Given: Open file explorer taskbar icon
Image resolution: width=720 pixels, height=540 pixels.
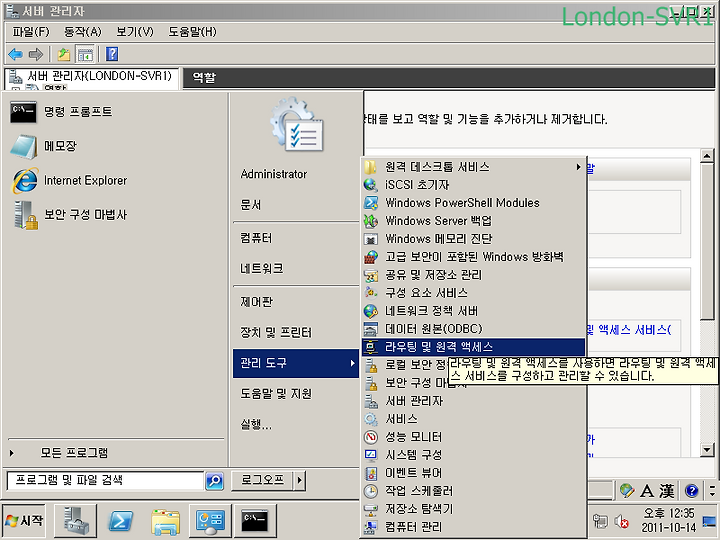Looking at the screenshot, I should click(x=165, y=521).
